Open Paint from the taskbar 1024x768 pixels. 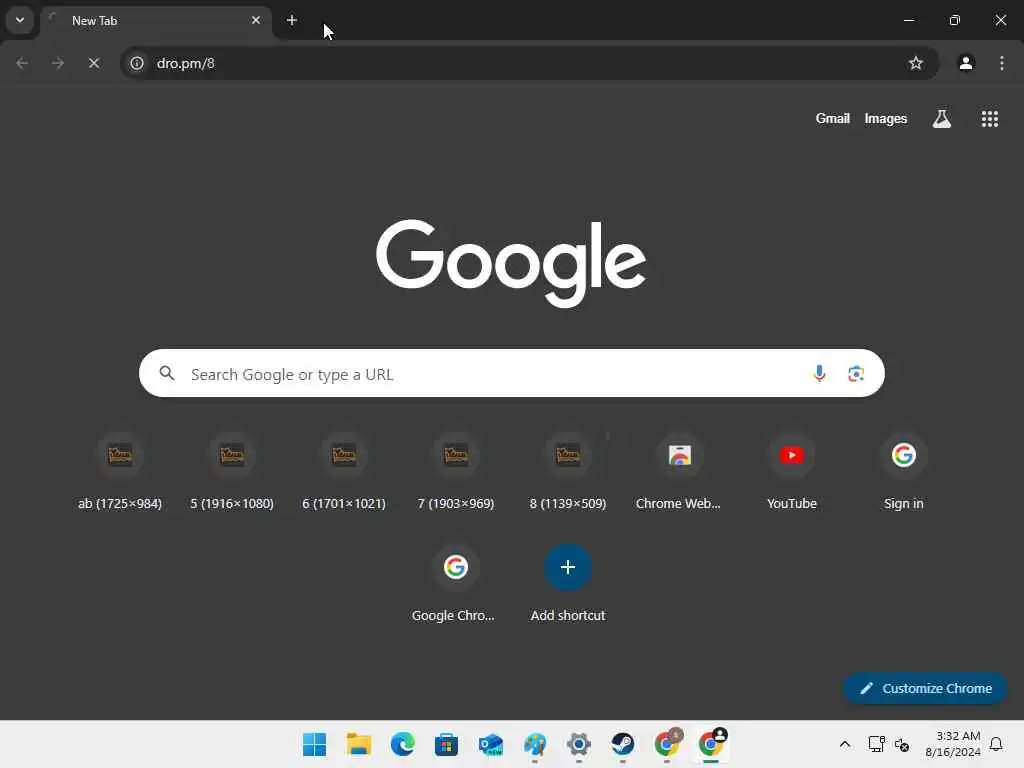click(x=535, y=744)
